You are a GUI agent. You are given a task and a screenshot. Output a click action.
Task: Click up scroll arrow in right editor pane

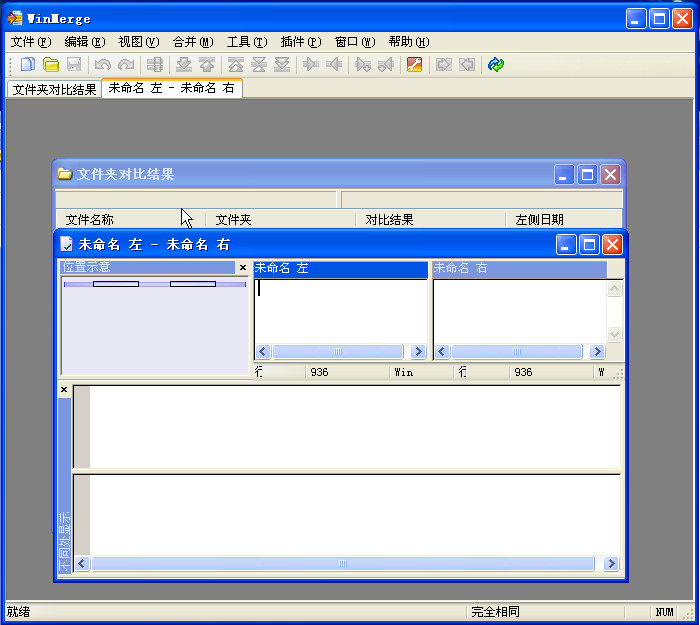[615, 289]
